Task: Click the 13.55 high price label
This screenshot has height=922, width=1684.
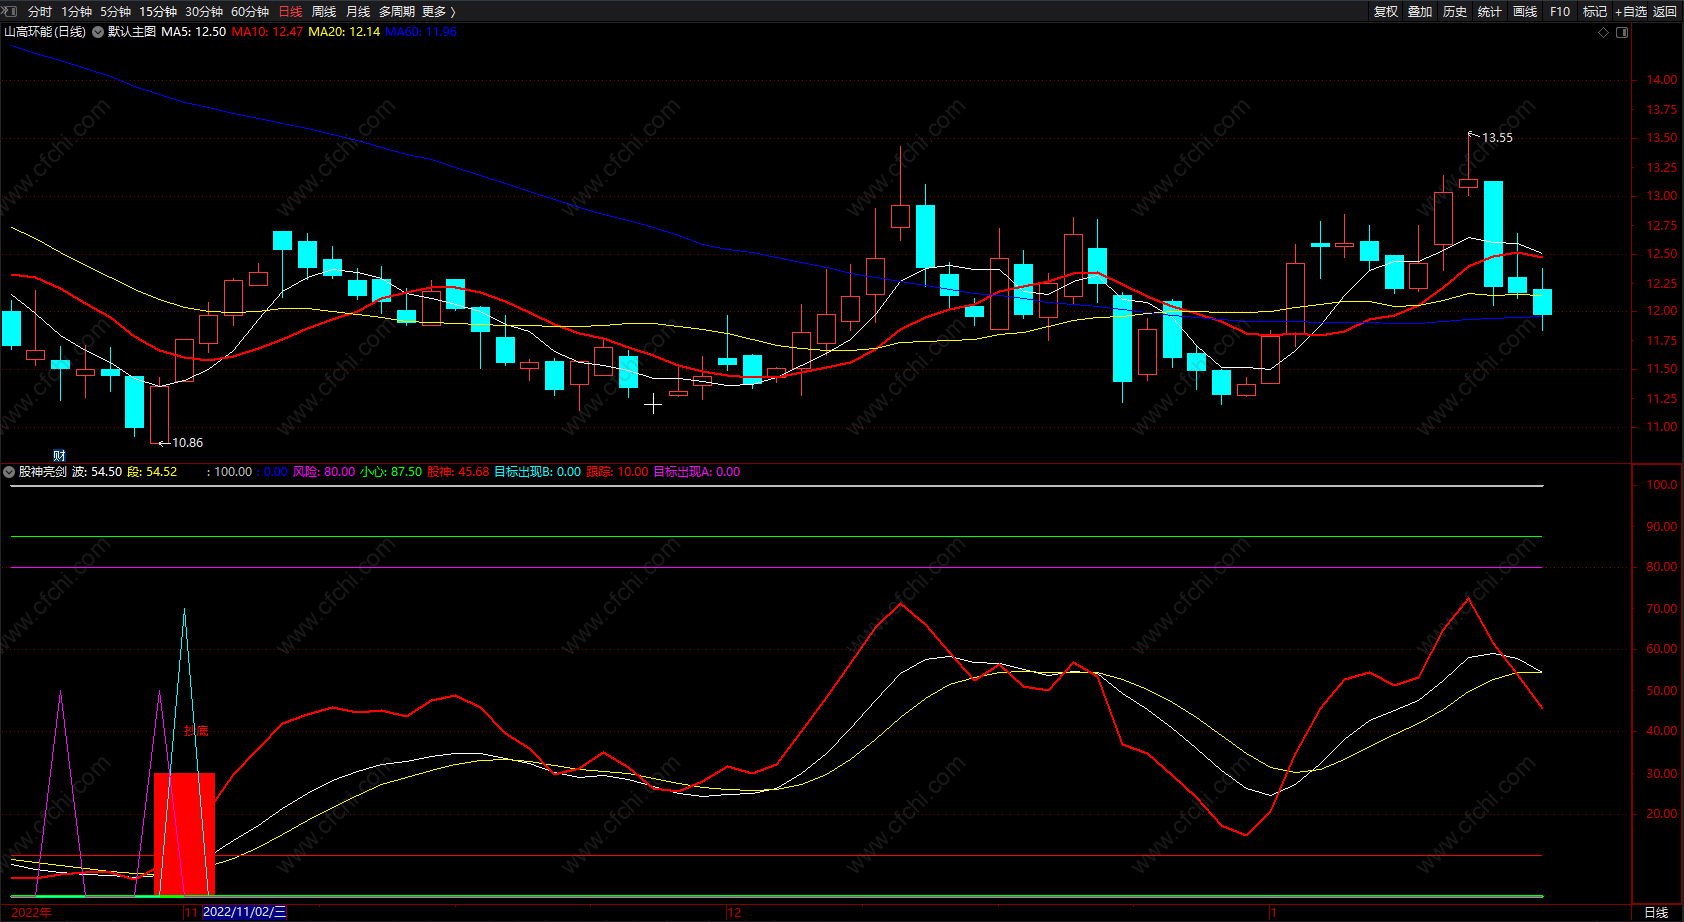Action: pyautogui.click(x=1497, y=138)
